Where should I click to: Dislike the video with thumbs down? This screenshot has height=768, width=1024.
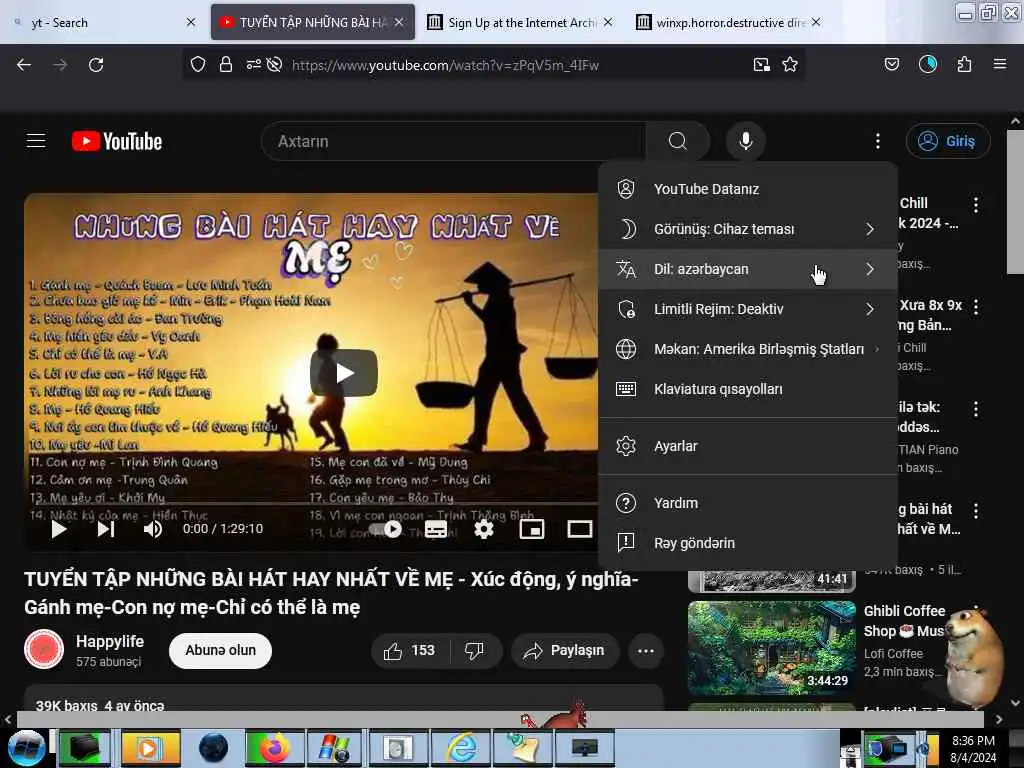(475, 650)
